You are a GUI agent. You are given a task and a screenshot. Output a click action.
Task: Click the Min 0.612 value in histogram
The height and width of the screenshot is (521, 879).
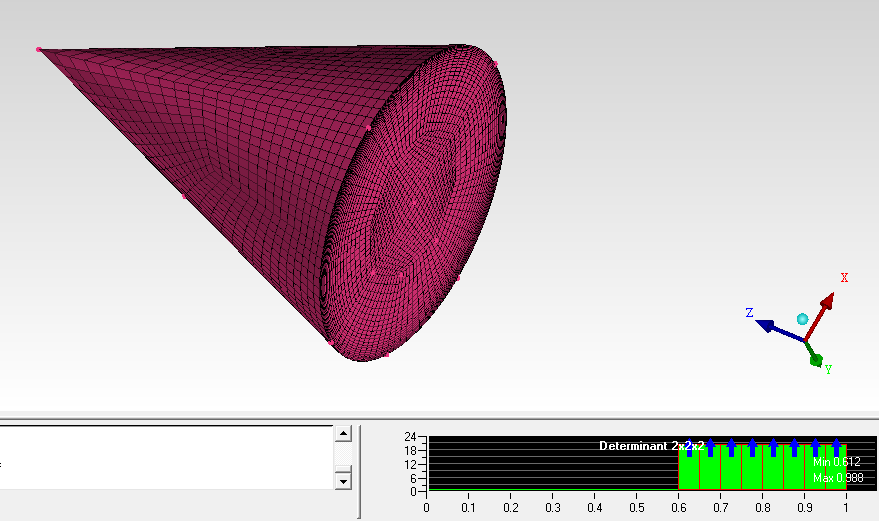[x=837, y=462]
